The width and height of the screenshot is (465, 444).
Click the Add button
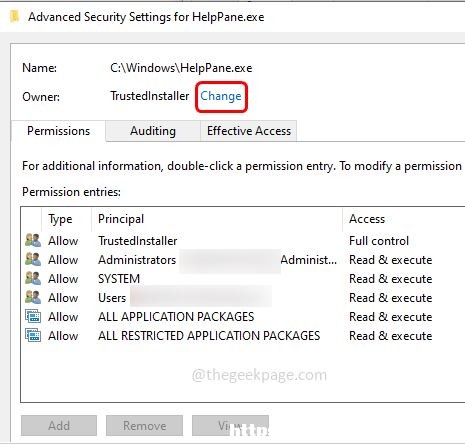[59, 426]
